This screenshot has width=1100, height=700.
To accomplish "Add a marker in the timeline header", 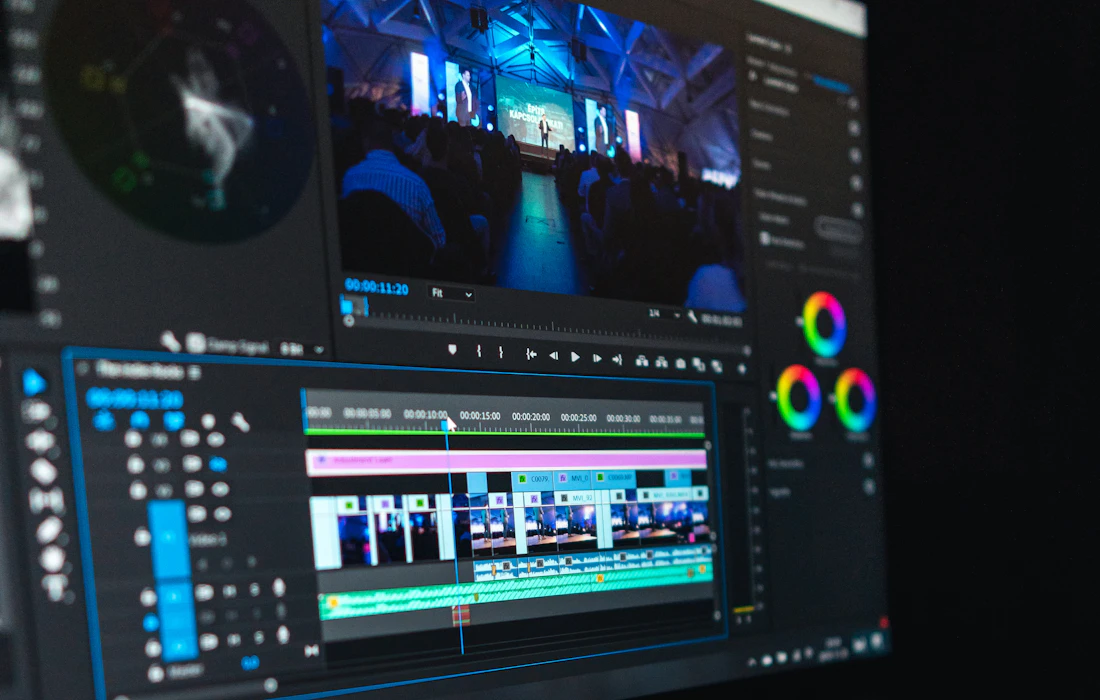I will coord(208,421).
